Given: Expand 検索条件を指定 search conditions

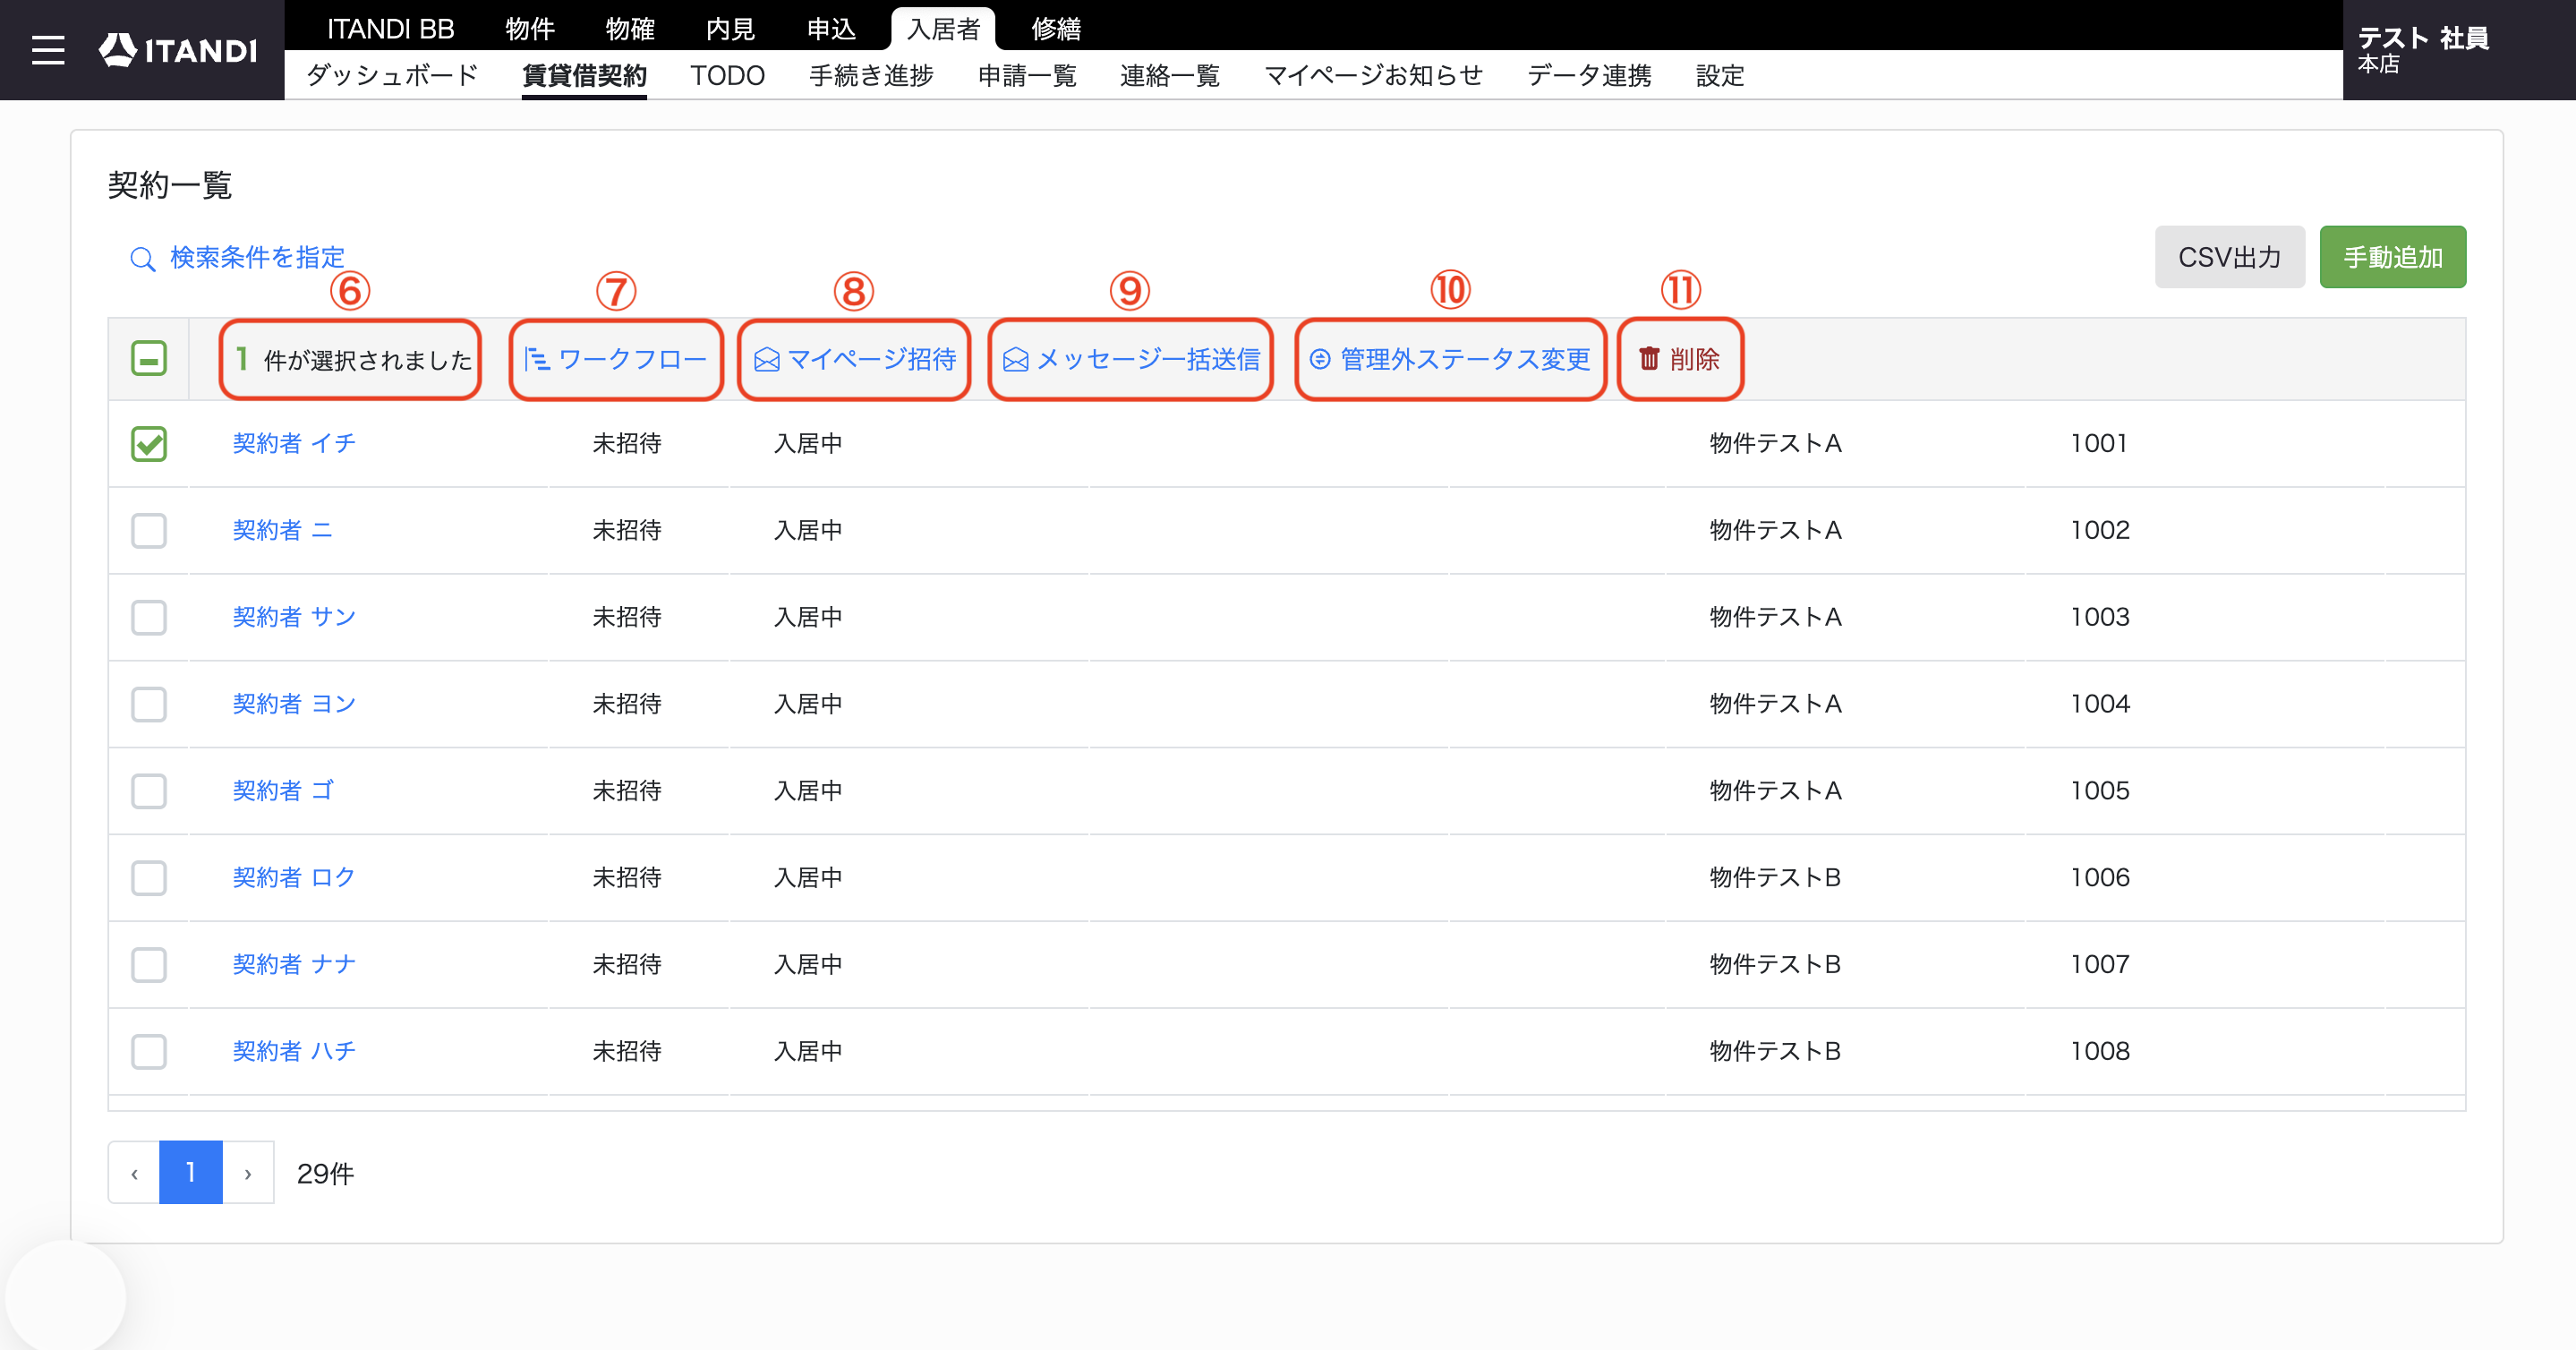Looking at the screenshot, I should coord(257,258).
